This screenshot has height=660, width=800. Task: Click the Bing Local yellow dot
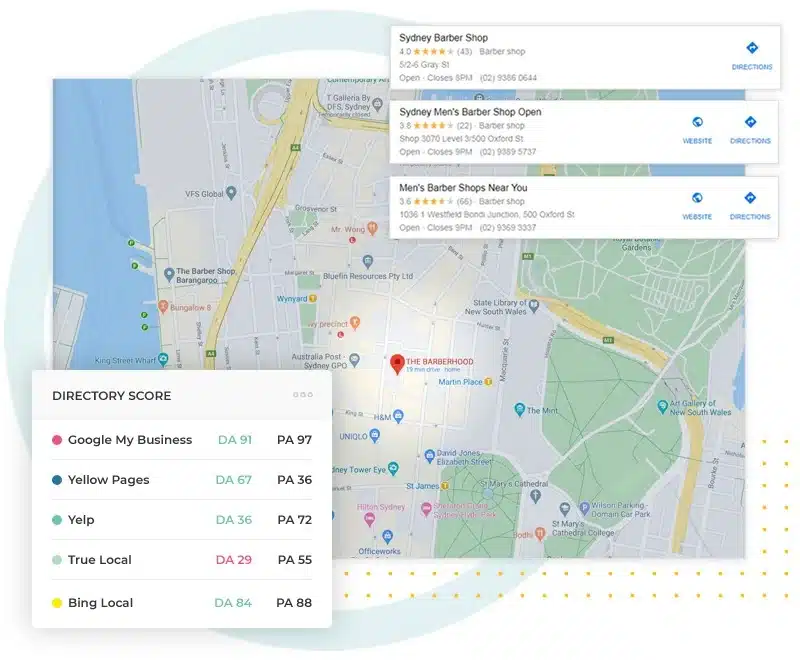[x=57, y=603]
